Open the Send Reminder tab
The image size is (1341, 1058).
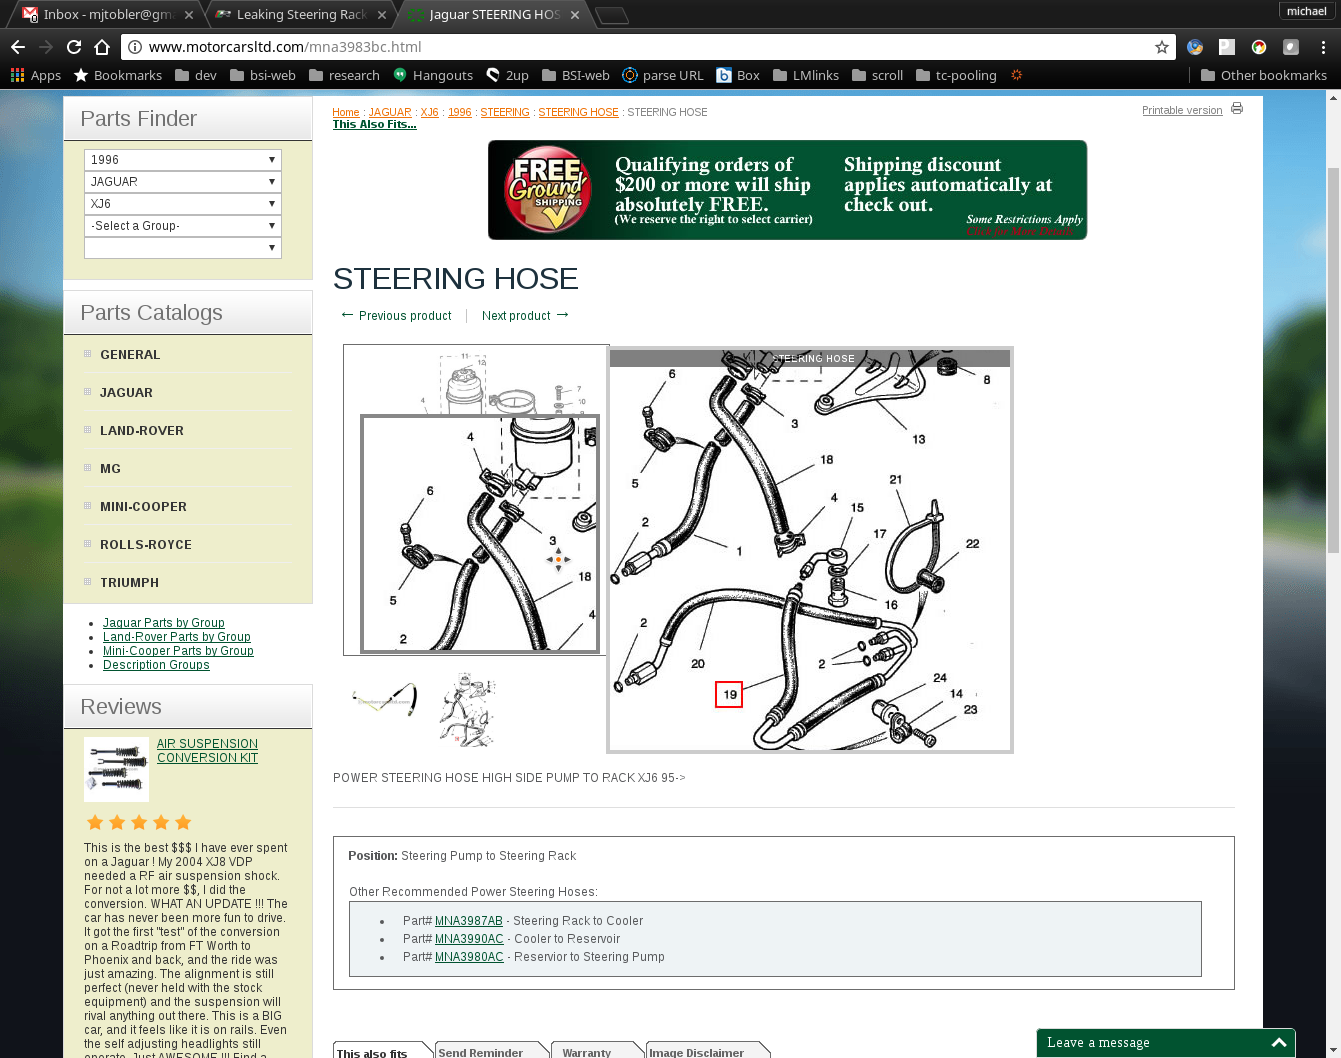481,1052
